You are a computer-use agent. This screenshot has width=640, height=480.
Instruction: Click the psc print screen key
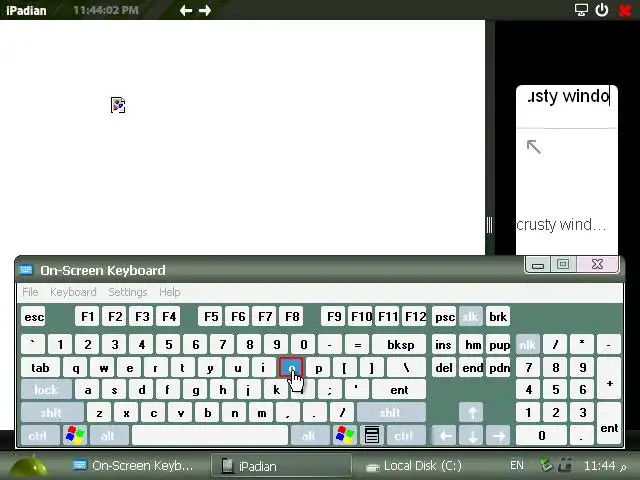point(444,317)
